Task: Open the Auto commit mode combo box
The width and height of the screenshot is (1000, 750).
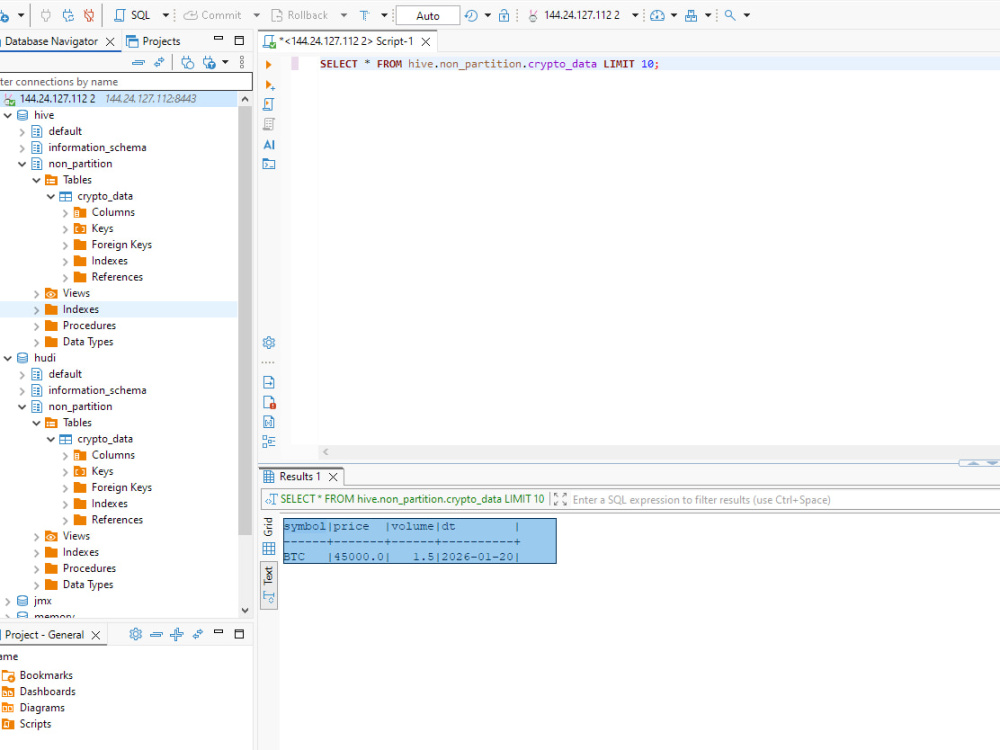Action: tap(428, 15)
